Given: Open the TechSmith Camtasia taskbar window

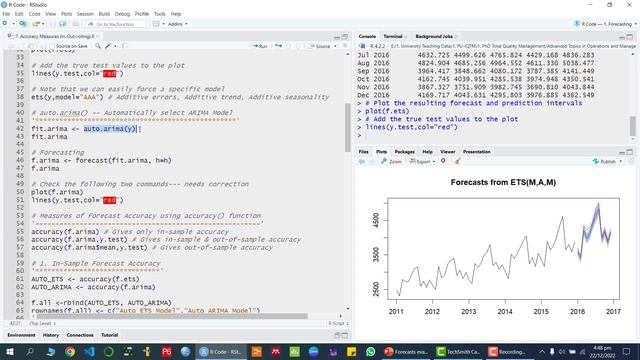Looking at the screenshot, I should point(458,351).
